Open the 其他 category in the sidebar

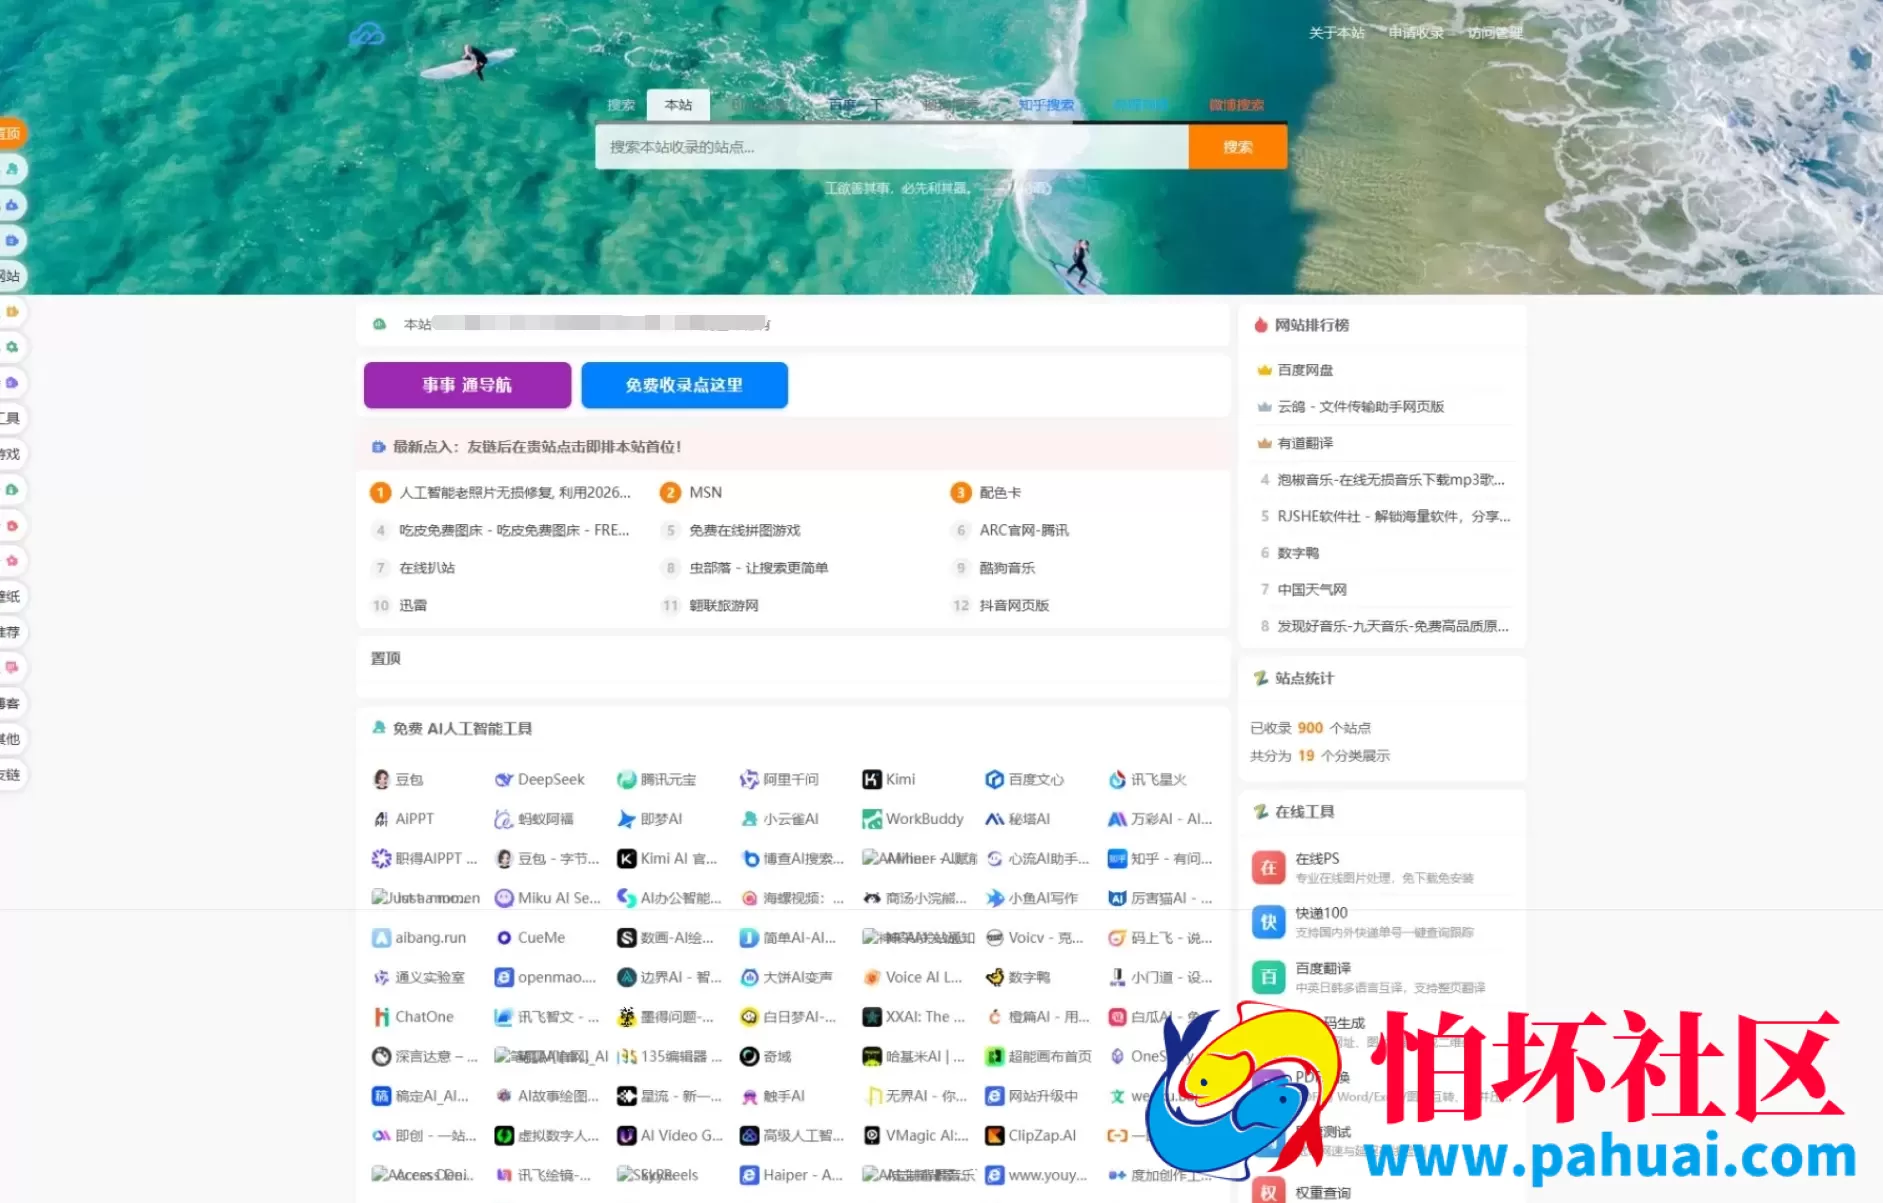tap(11, 739)
